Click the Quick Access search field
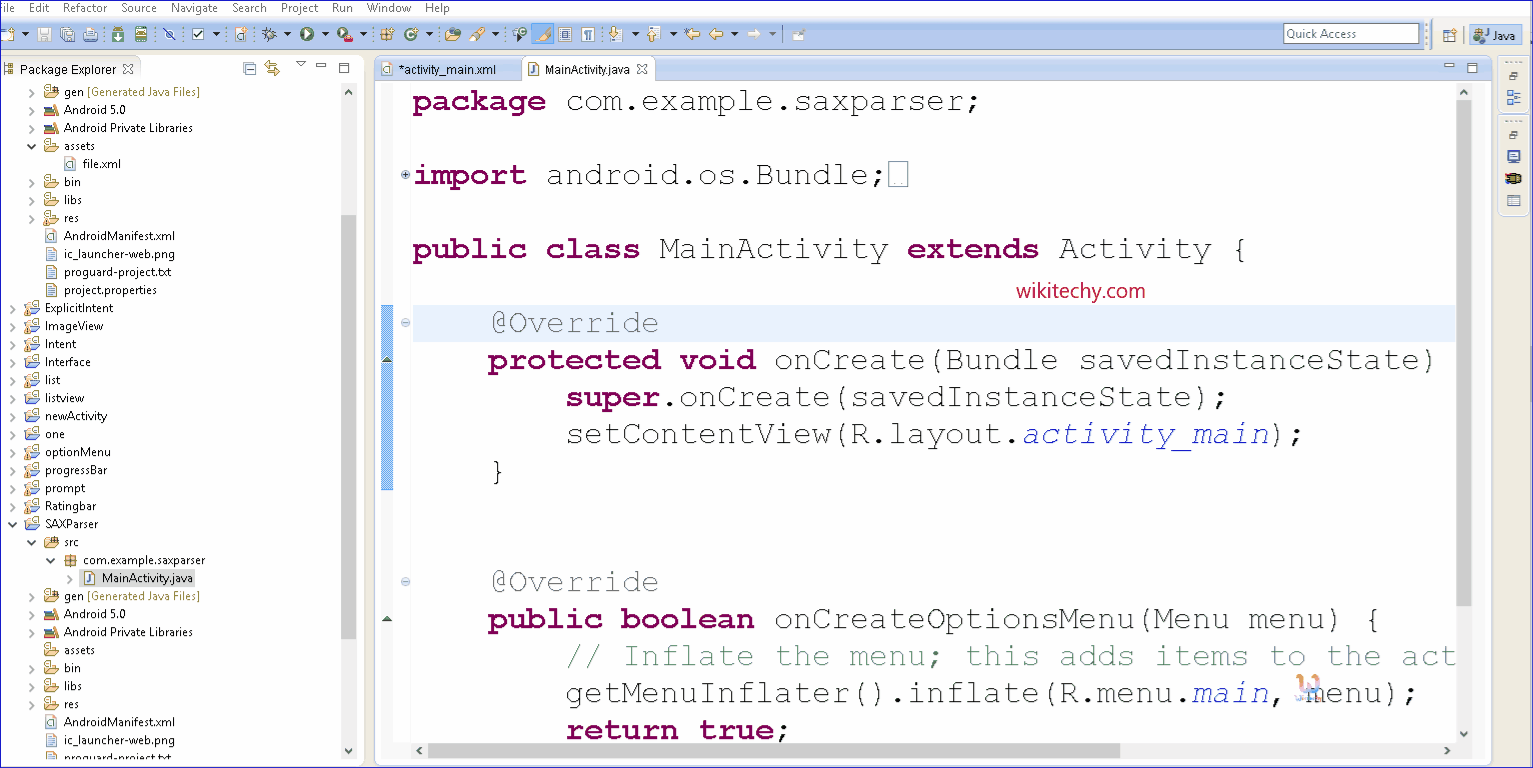 coord(1350,34)
